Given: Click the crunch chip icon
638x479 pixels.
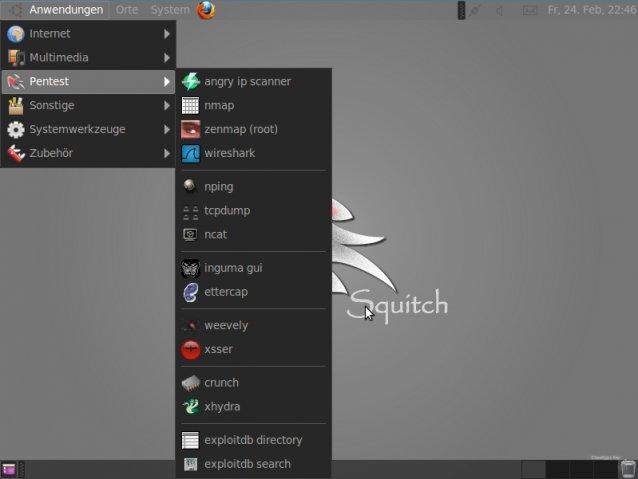Looking at the screenshot, I should coord(190,383).
